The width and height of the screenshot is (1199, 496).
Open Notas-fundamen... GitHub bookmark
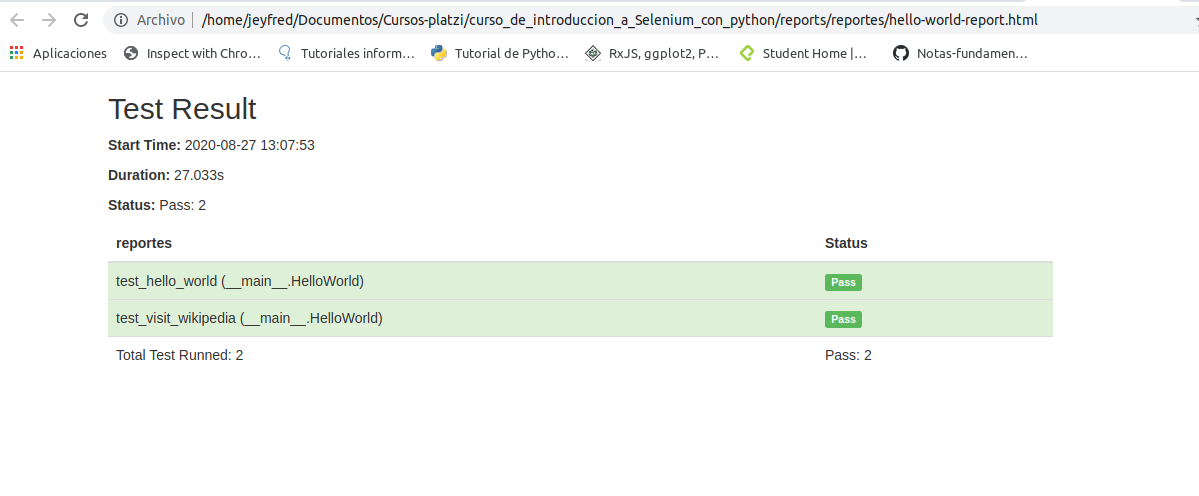[960, 53]
